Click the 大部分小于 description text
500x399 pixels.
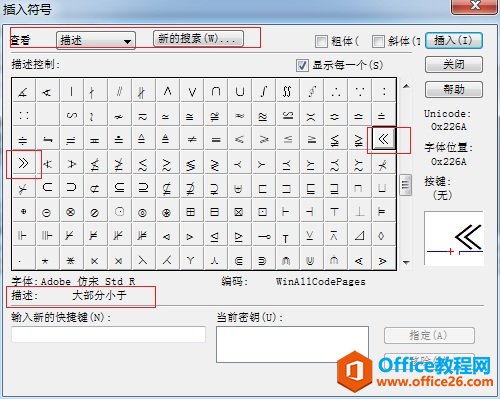99,295
